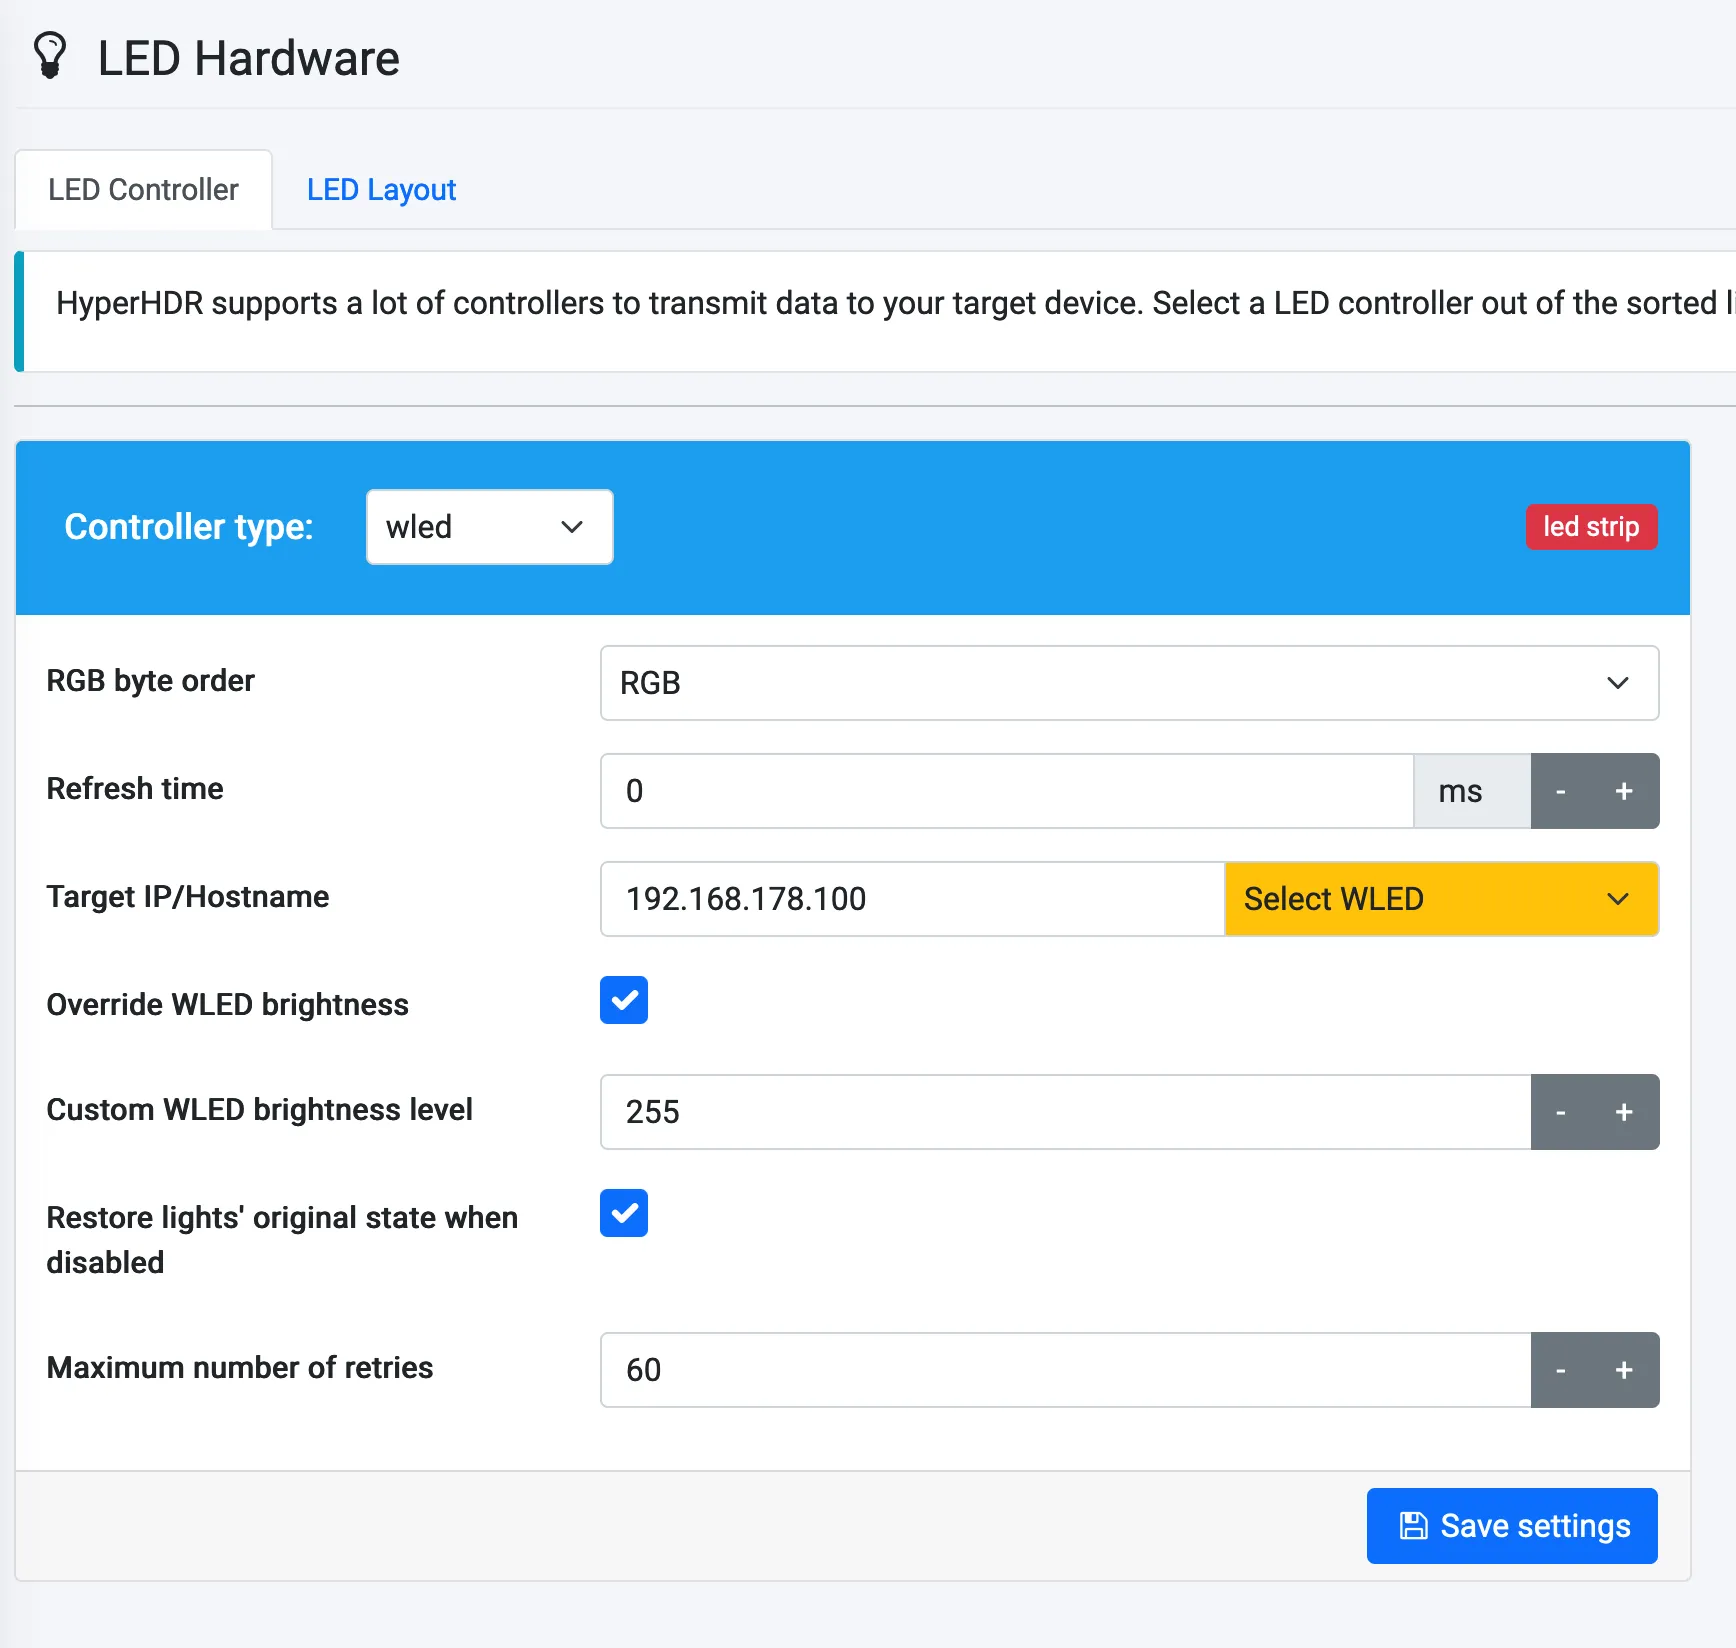Click the Refresh time value field
This screenshot has width=1736, height=1648.
coord(1005,791)
